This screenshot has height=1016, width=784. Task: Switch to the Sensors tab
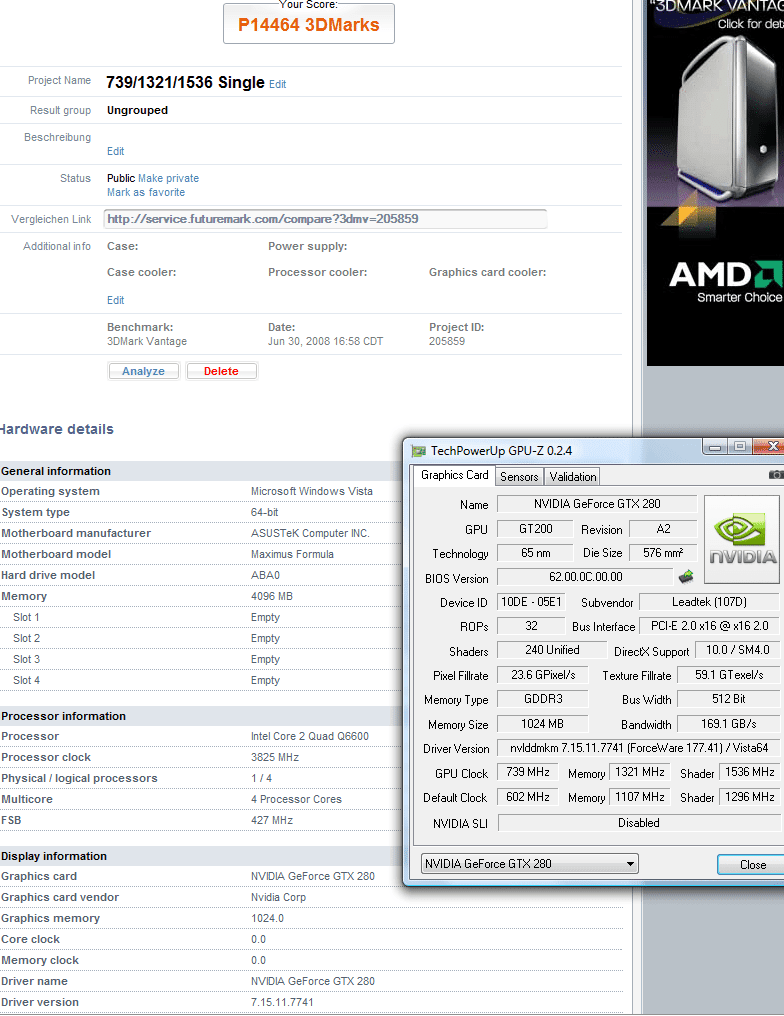(x=519, y=476)
